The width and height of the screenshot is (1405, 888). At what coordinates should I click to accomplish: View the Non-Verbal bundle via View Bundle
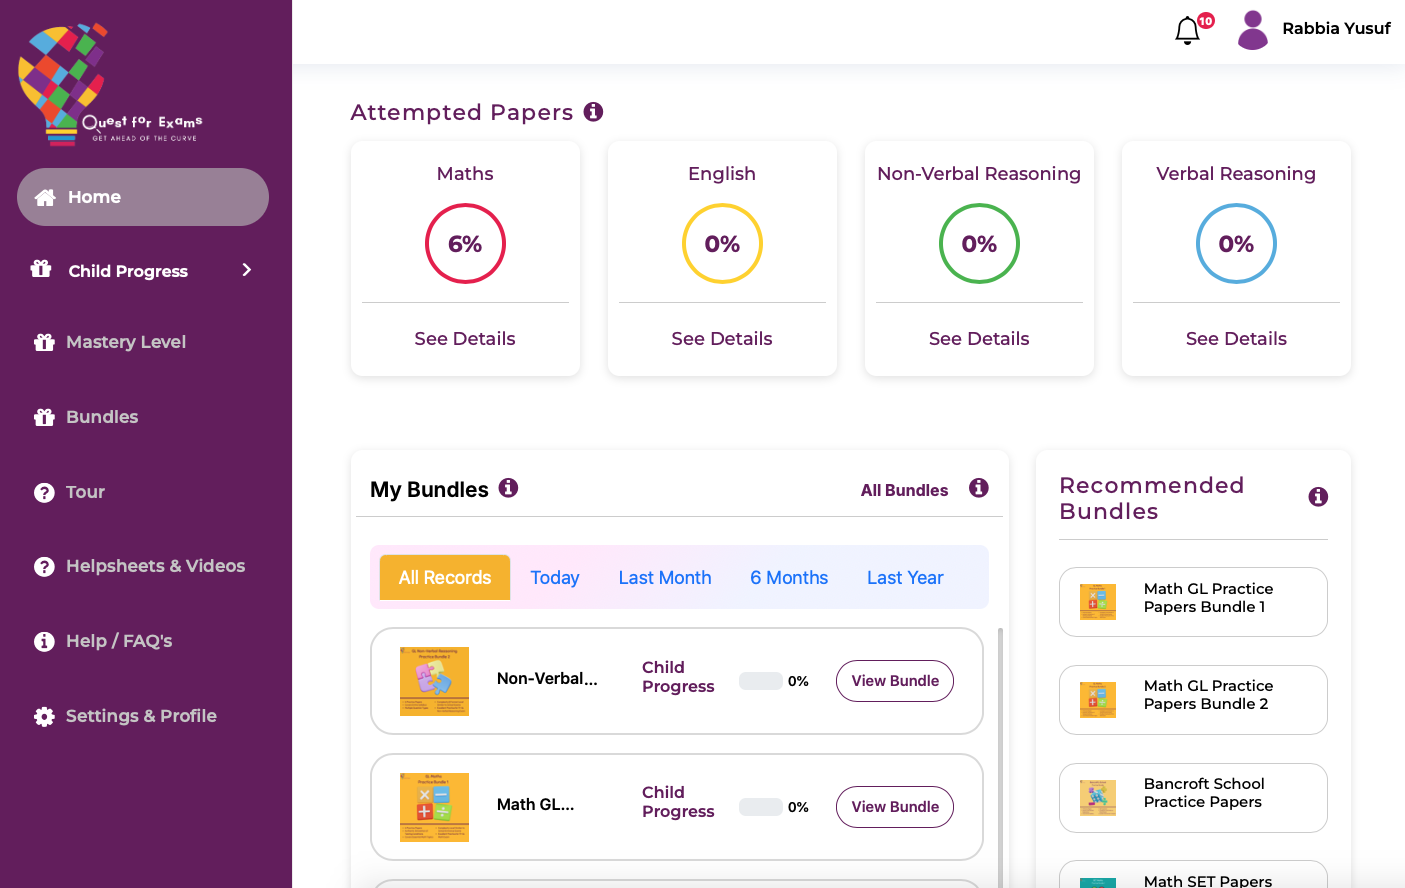click(895, 681)
